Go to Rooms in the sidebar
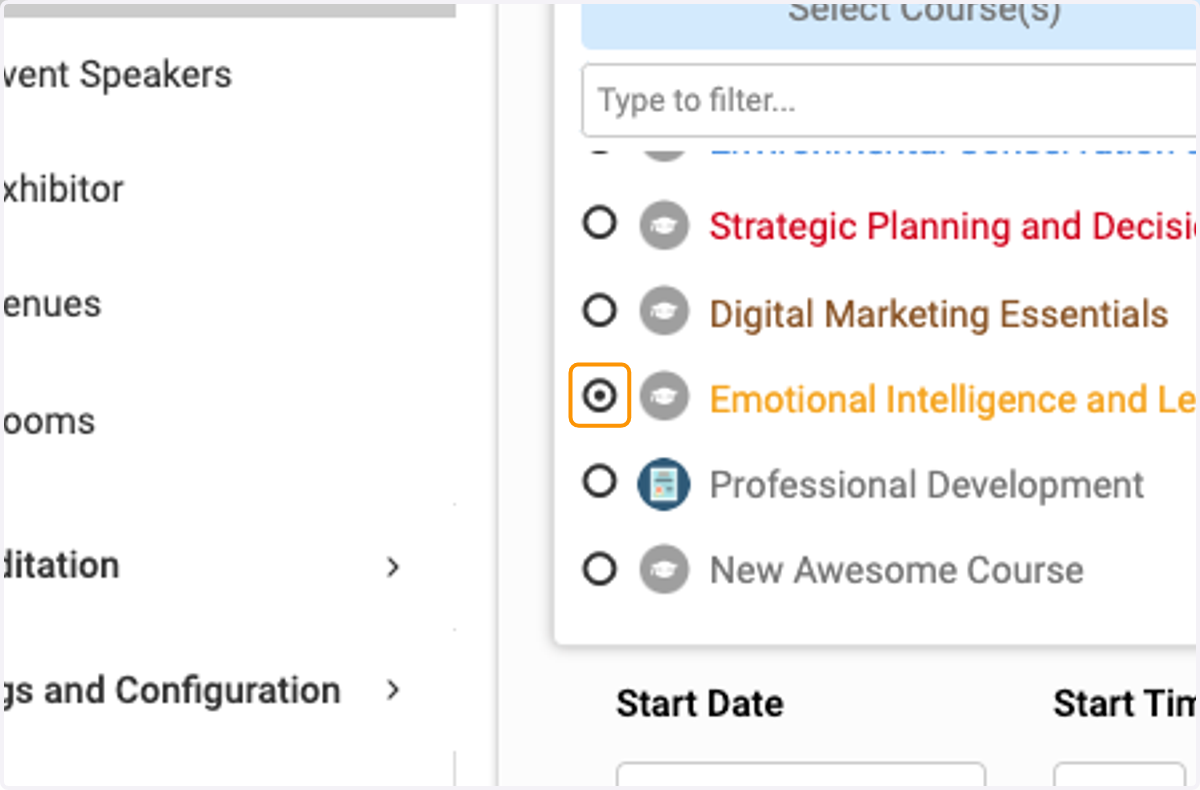The image size is (1200, 790). tap(48, 421)
